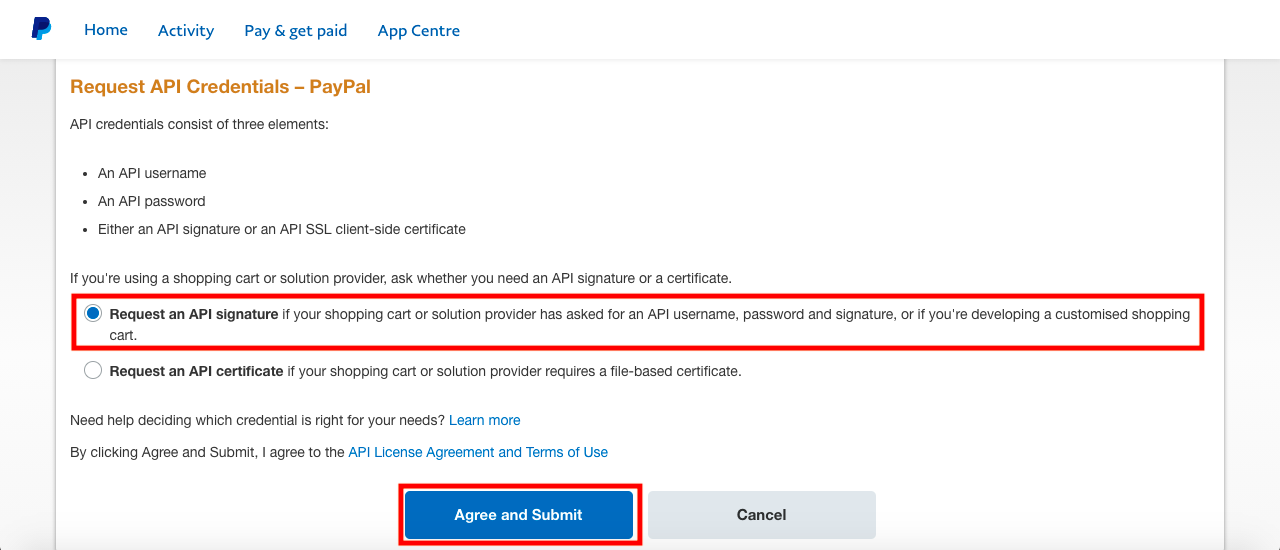Go to the Activity tab
Screen dimensions: 1280x550
click(x=186, y=30)
